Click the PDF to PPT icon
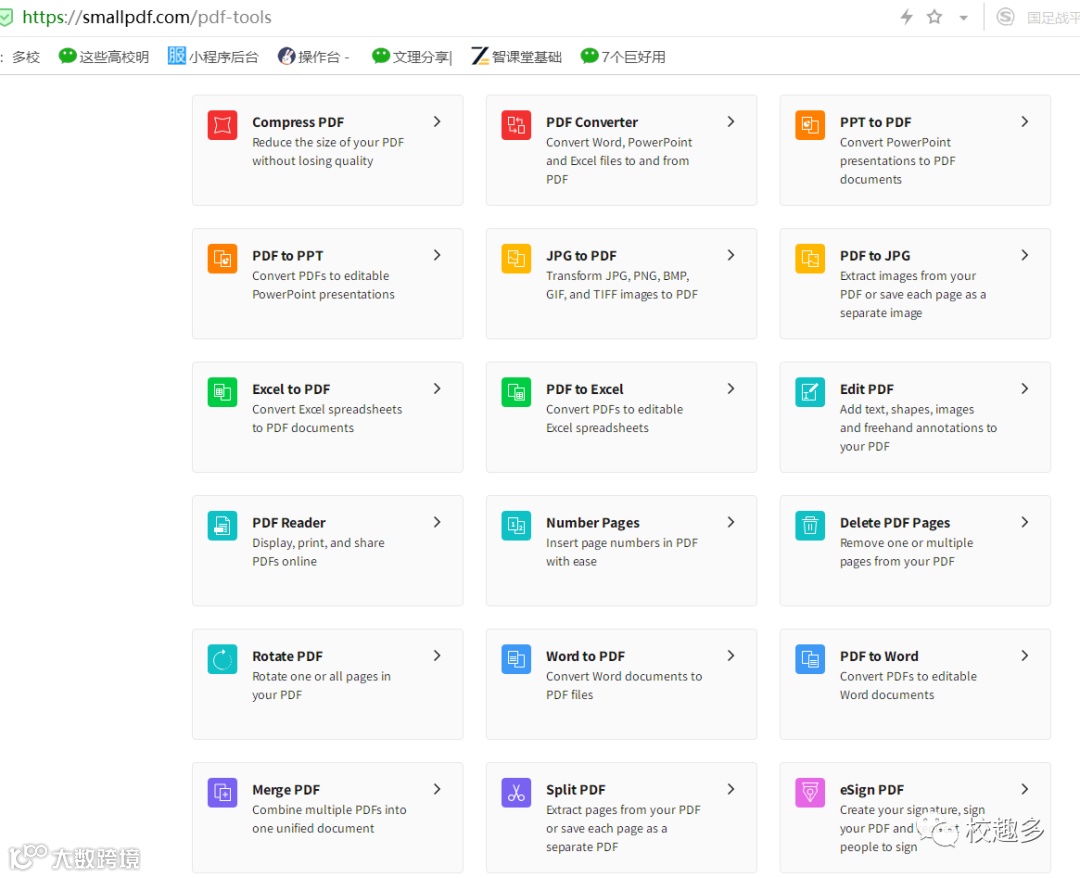 click(222, 258)
